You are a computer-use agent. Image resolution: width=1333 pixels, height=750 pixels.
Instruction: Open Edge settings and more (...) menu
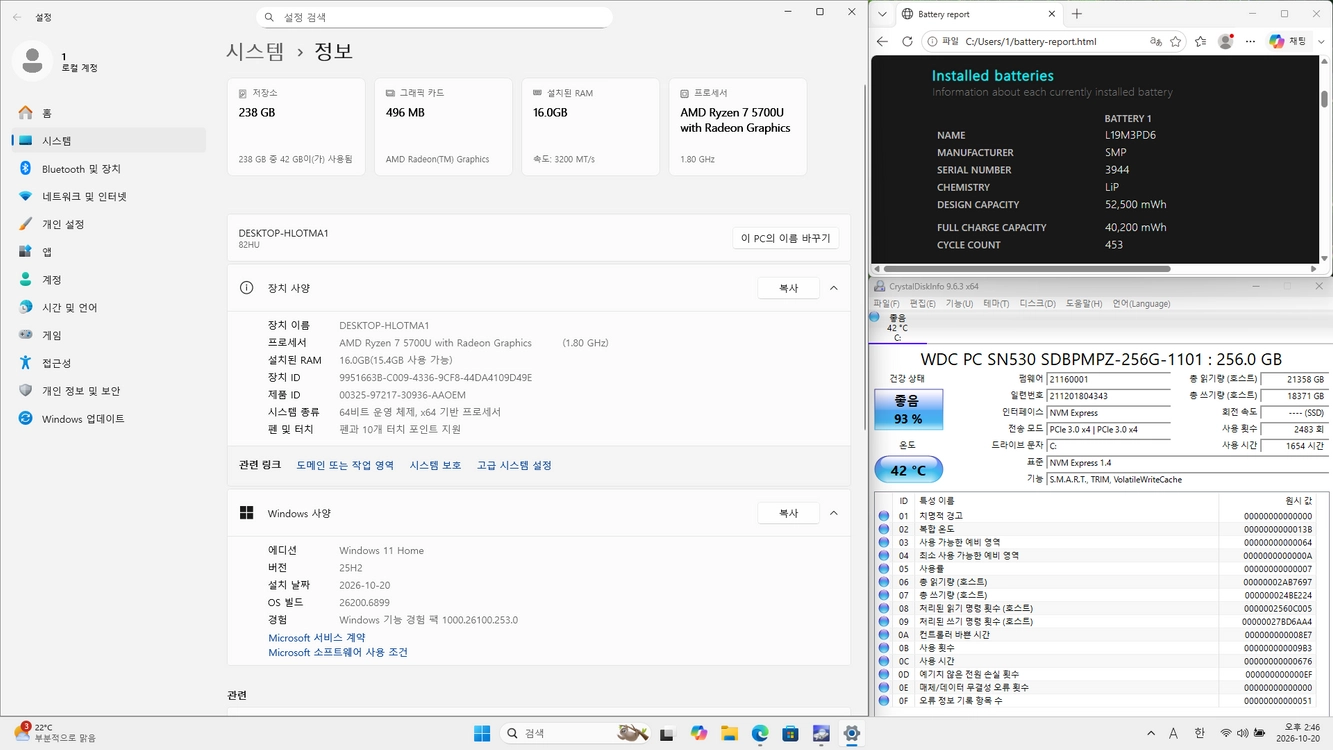(x=1250, y=42)
